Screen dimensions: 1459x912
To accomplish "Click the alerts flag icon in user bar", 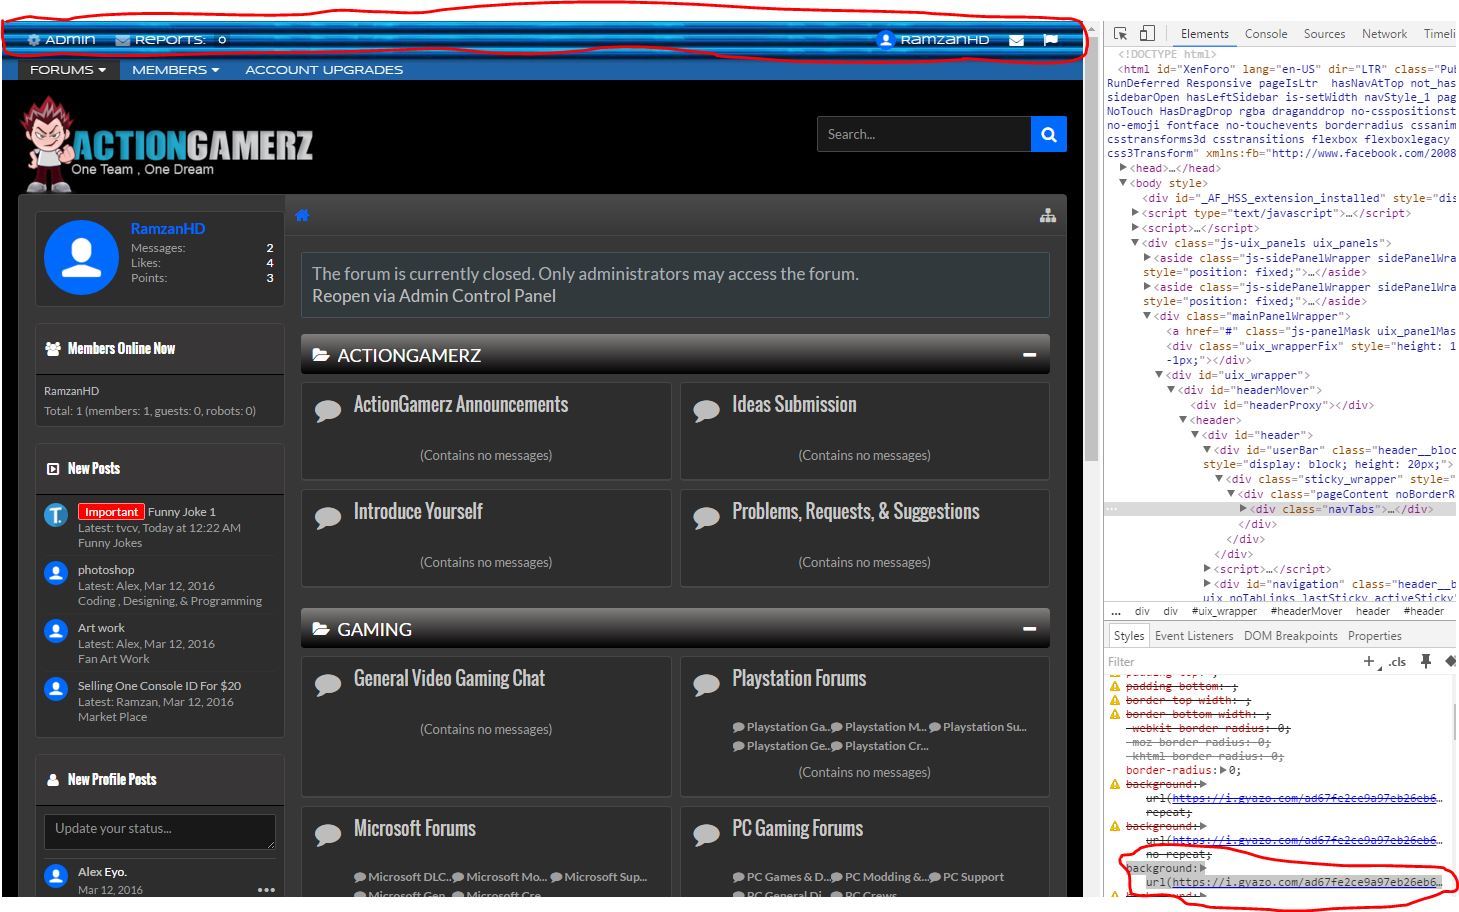I will pyautogui.click(x=1050, y=40).
